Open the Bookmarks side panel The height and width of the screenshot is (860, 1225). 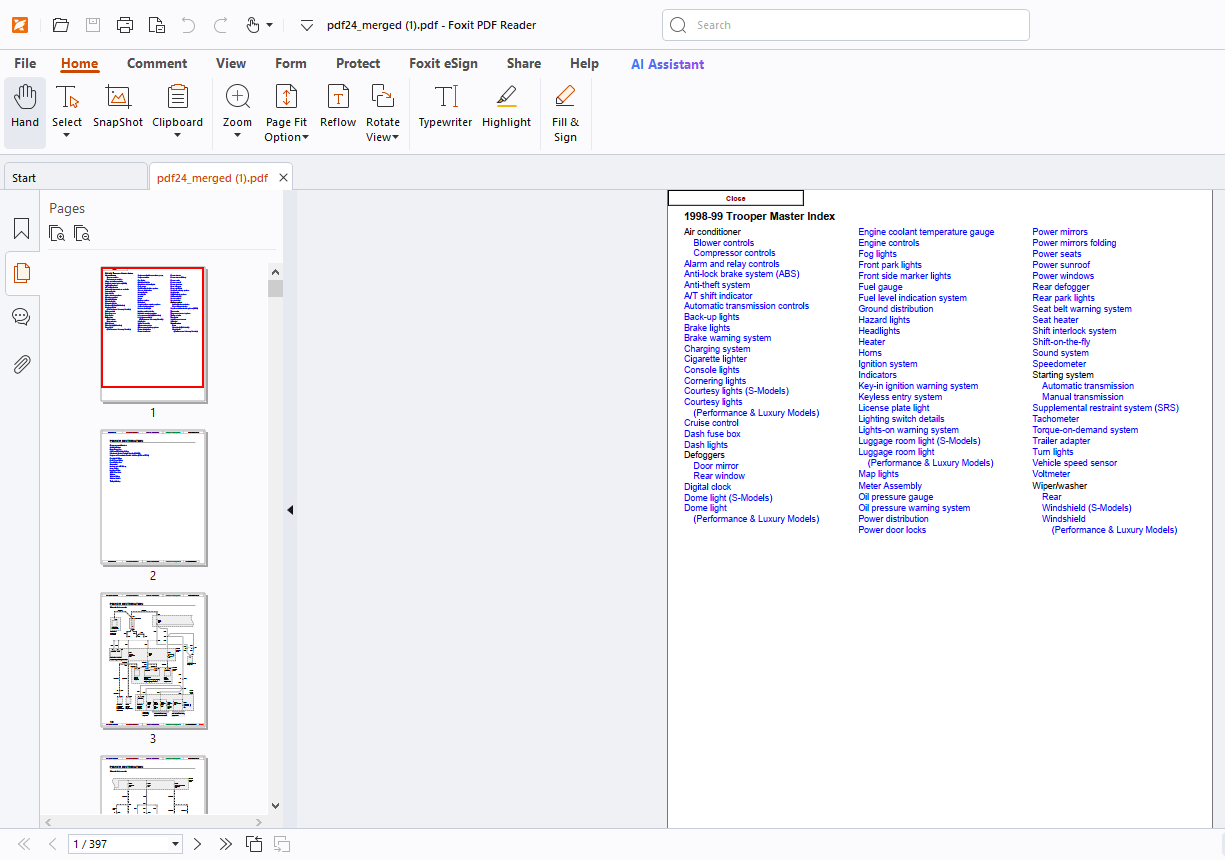(21, 229)
